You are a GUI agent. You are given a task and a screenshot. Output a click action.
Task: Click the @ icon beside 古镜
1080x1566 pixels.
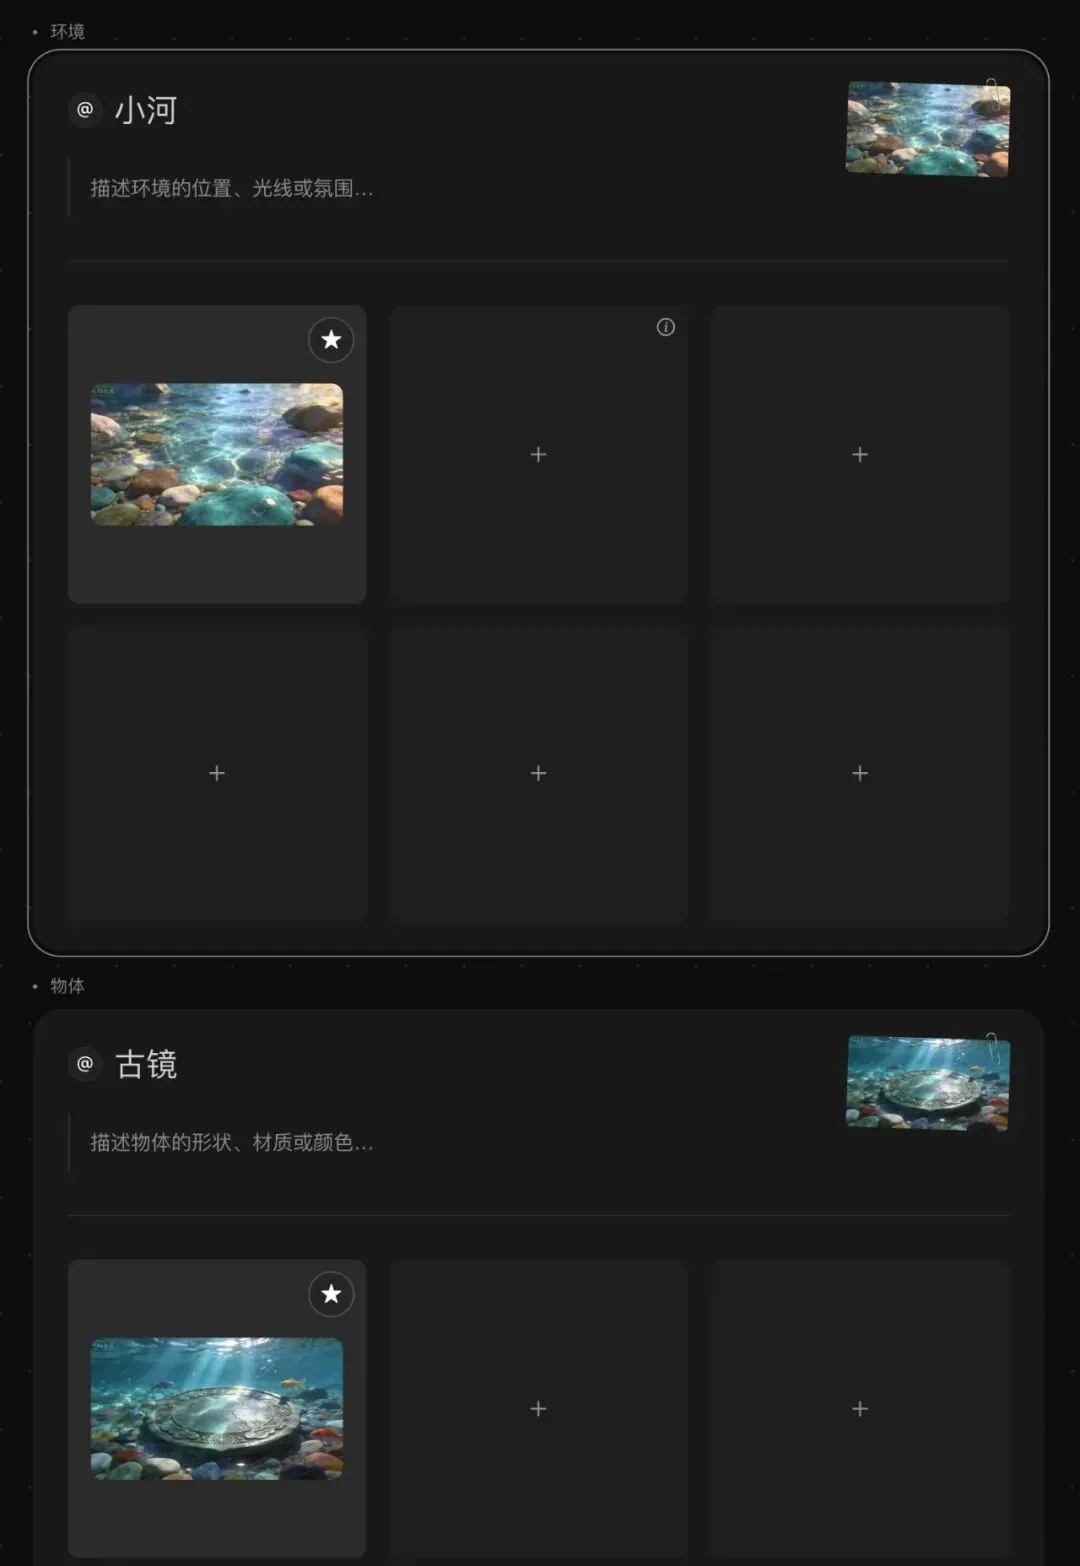[x=85, y=1063]
